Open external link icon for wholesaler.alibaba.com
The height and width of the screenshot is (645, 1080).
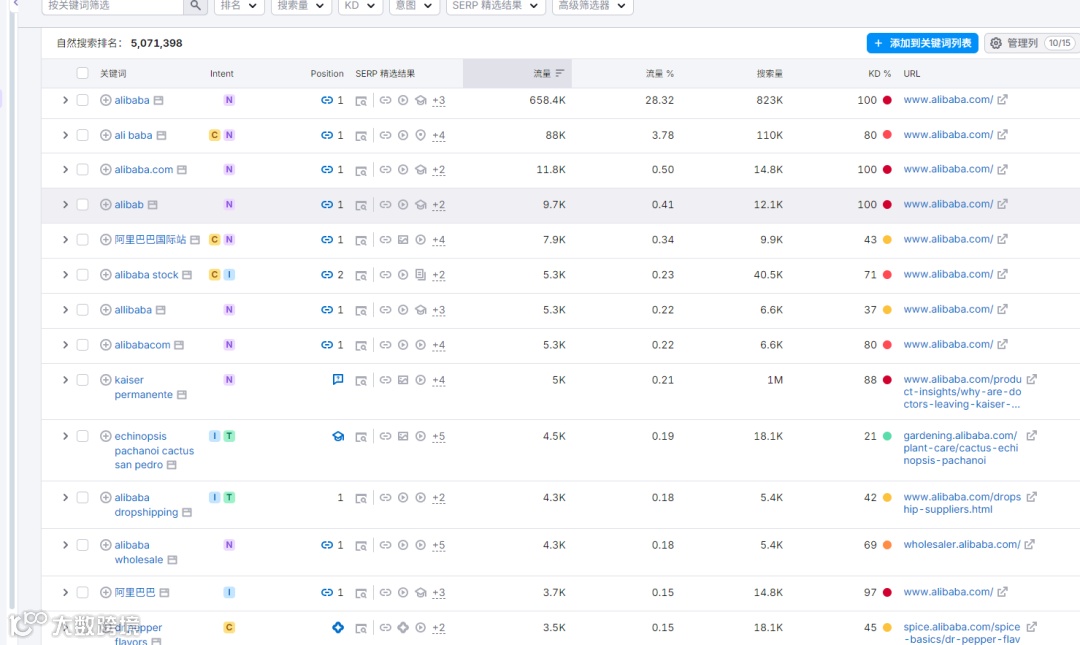click(1029, 544)
